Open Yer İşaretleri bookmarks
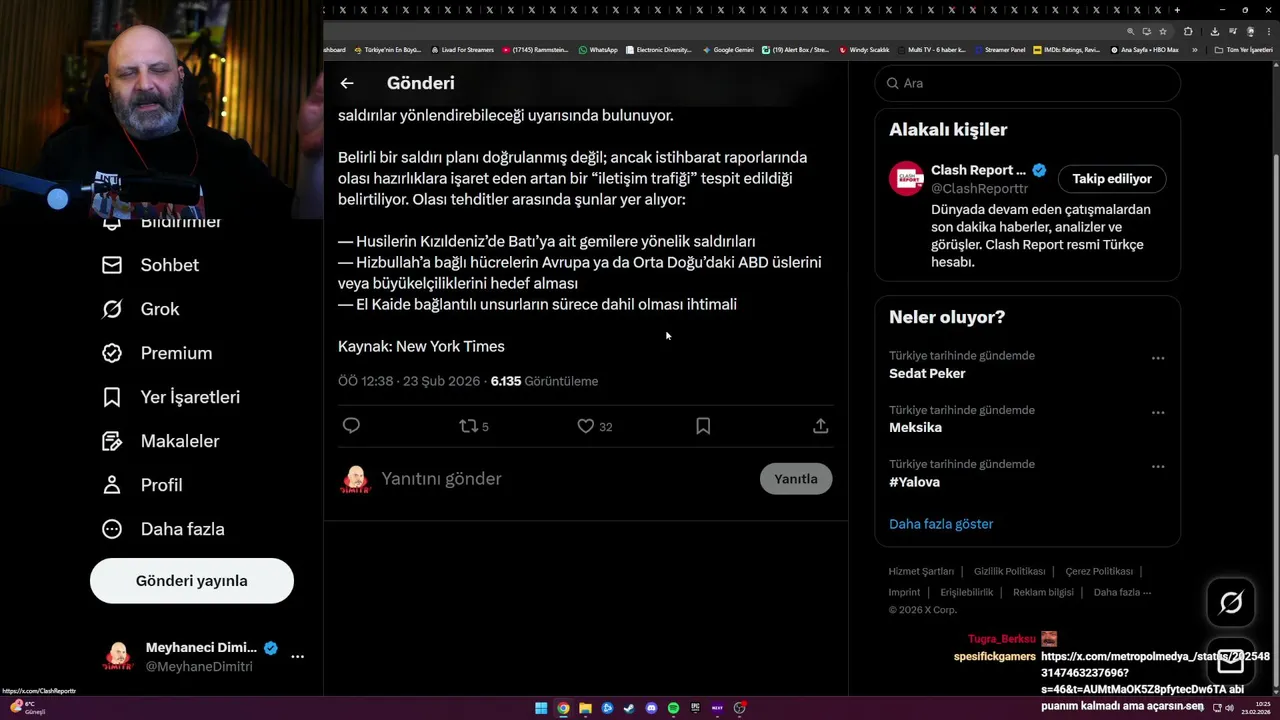Screen dimensions: 1280x720 (171, 397)
